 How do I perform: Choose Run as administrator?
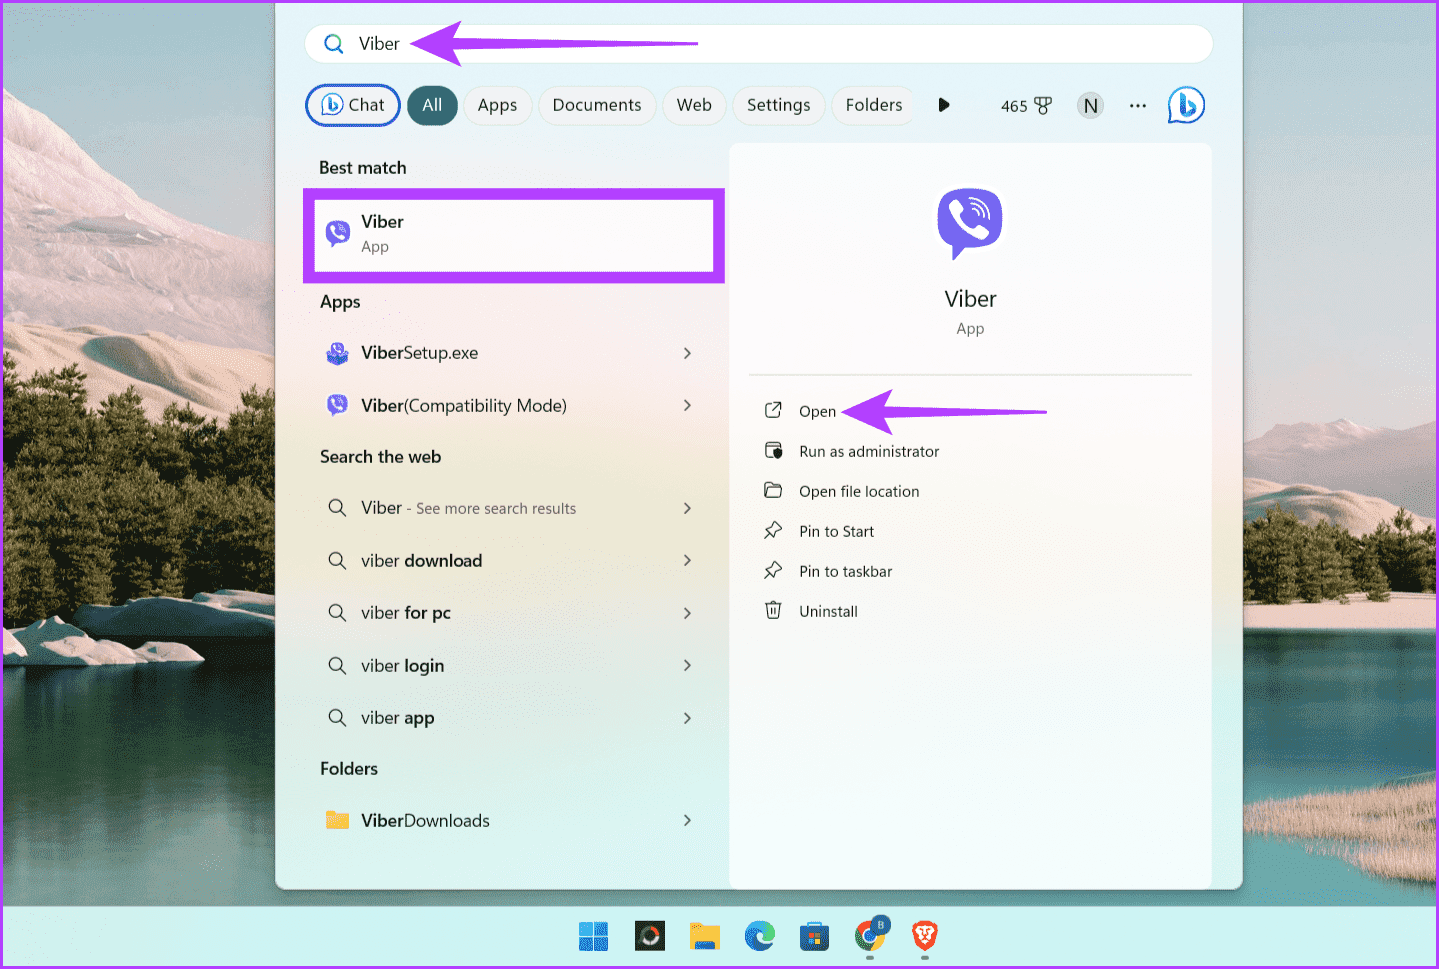(x=869, y=451)
